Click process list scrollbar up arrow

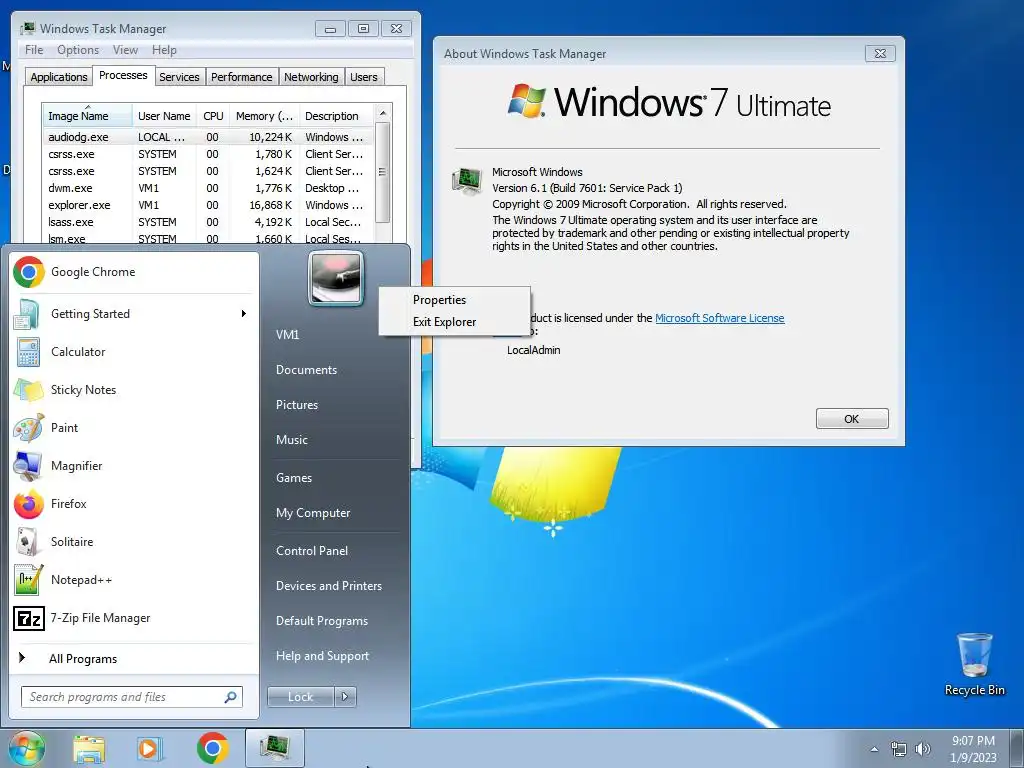pyautogui.click(x=383, y=113)
